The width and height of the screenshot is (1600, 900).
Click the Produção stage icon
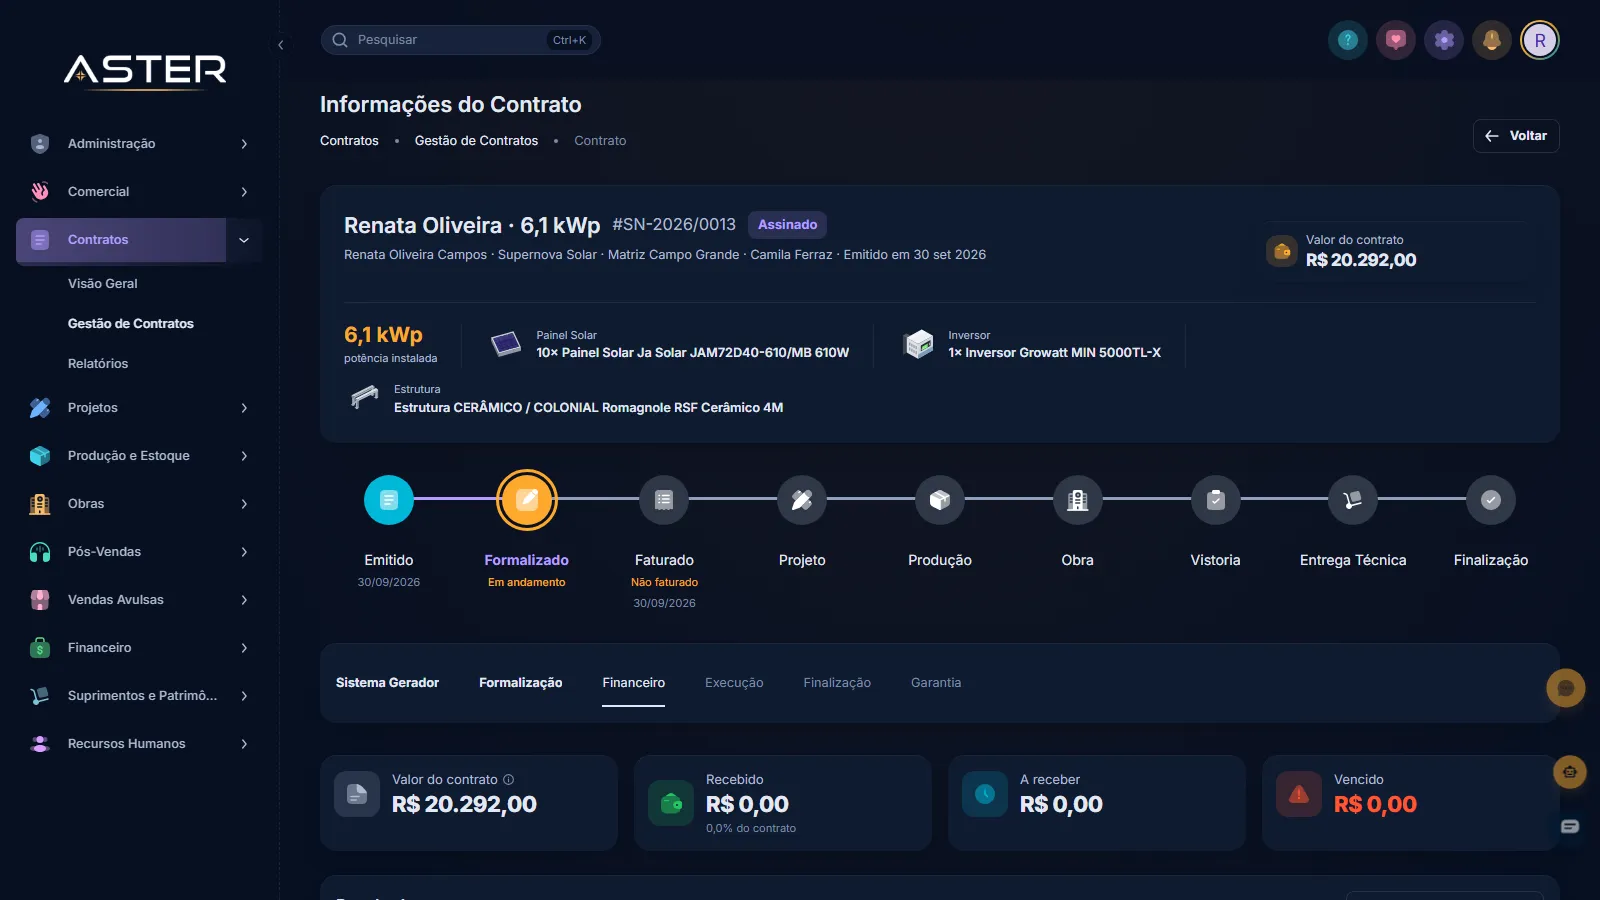(x=940, y=500)
